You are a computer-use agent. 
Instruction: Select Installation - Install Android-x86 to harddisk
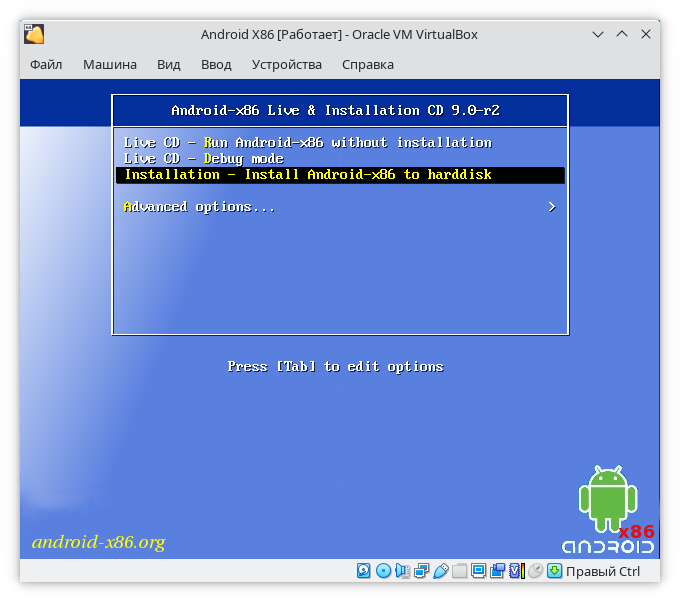click(308, 175)
